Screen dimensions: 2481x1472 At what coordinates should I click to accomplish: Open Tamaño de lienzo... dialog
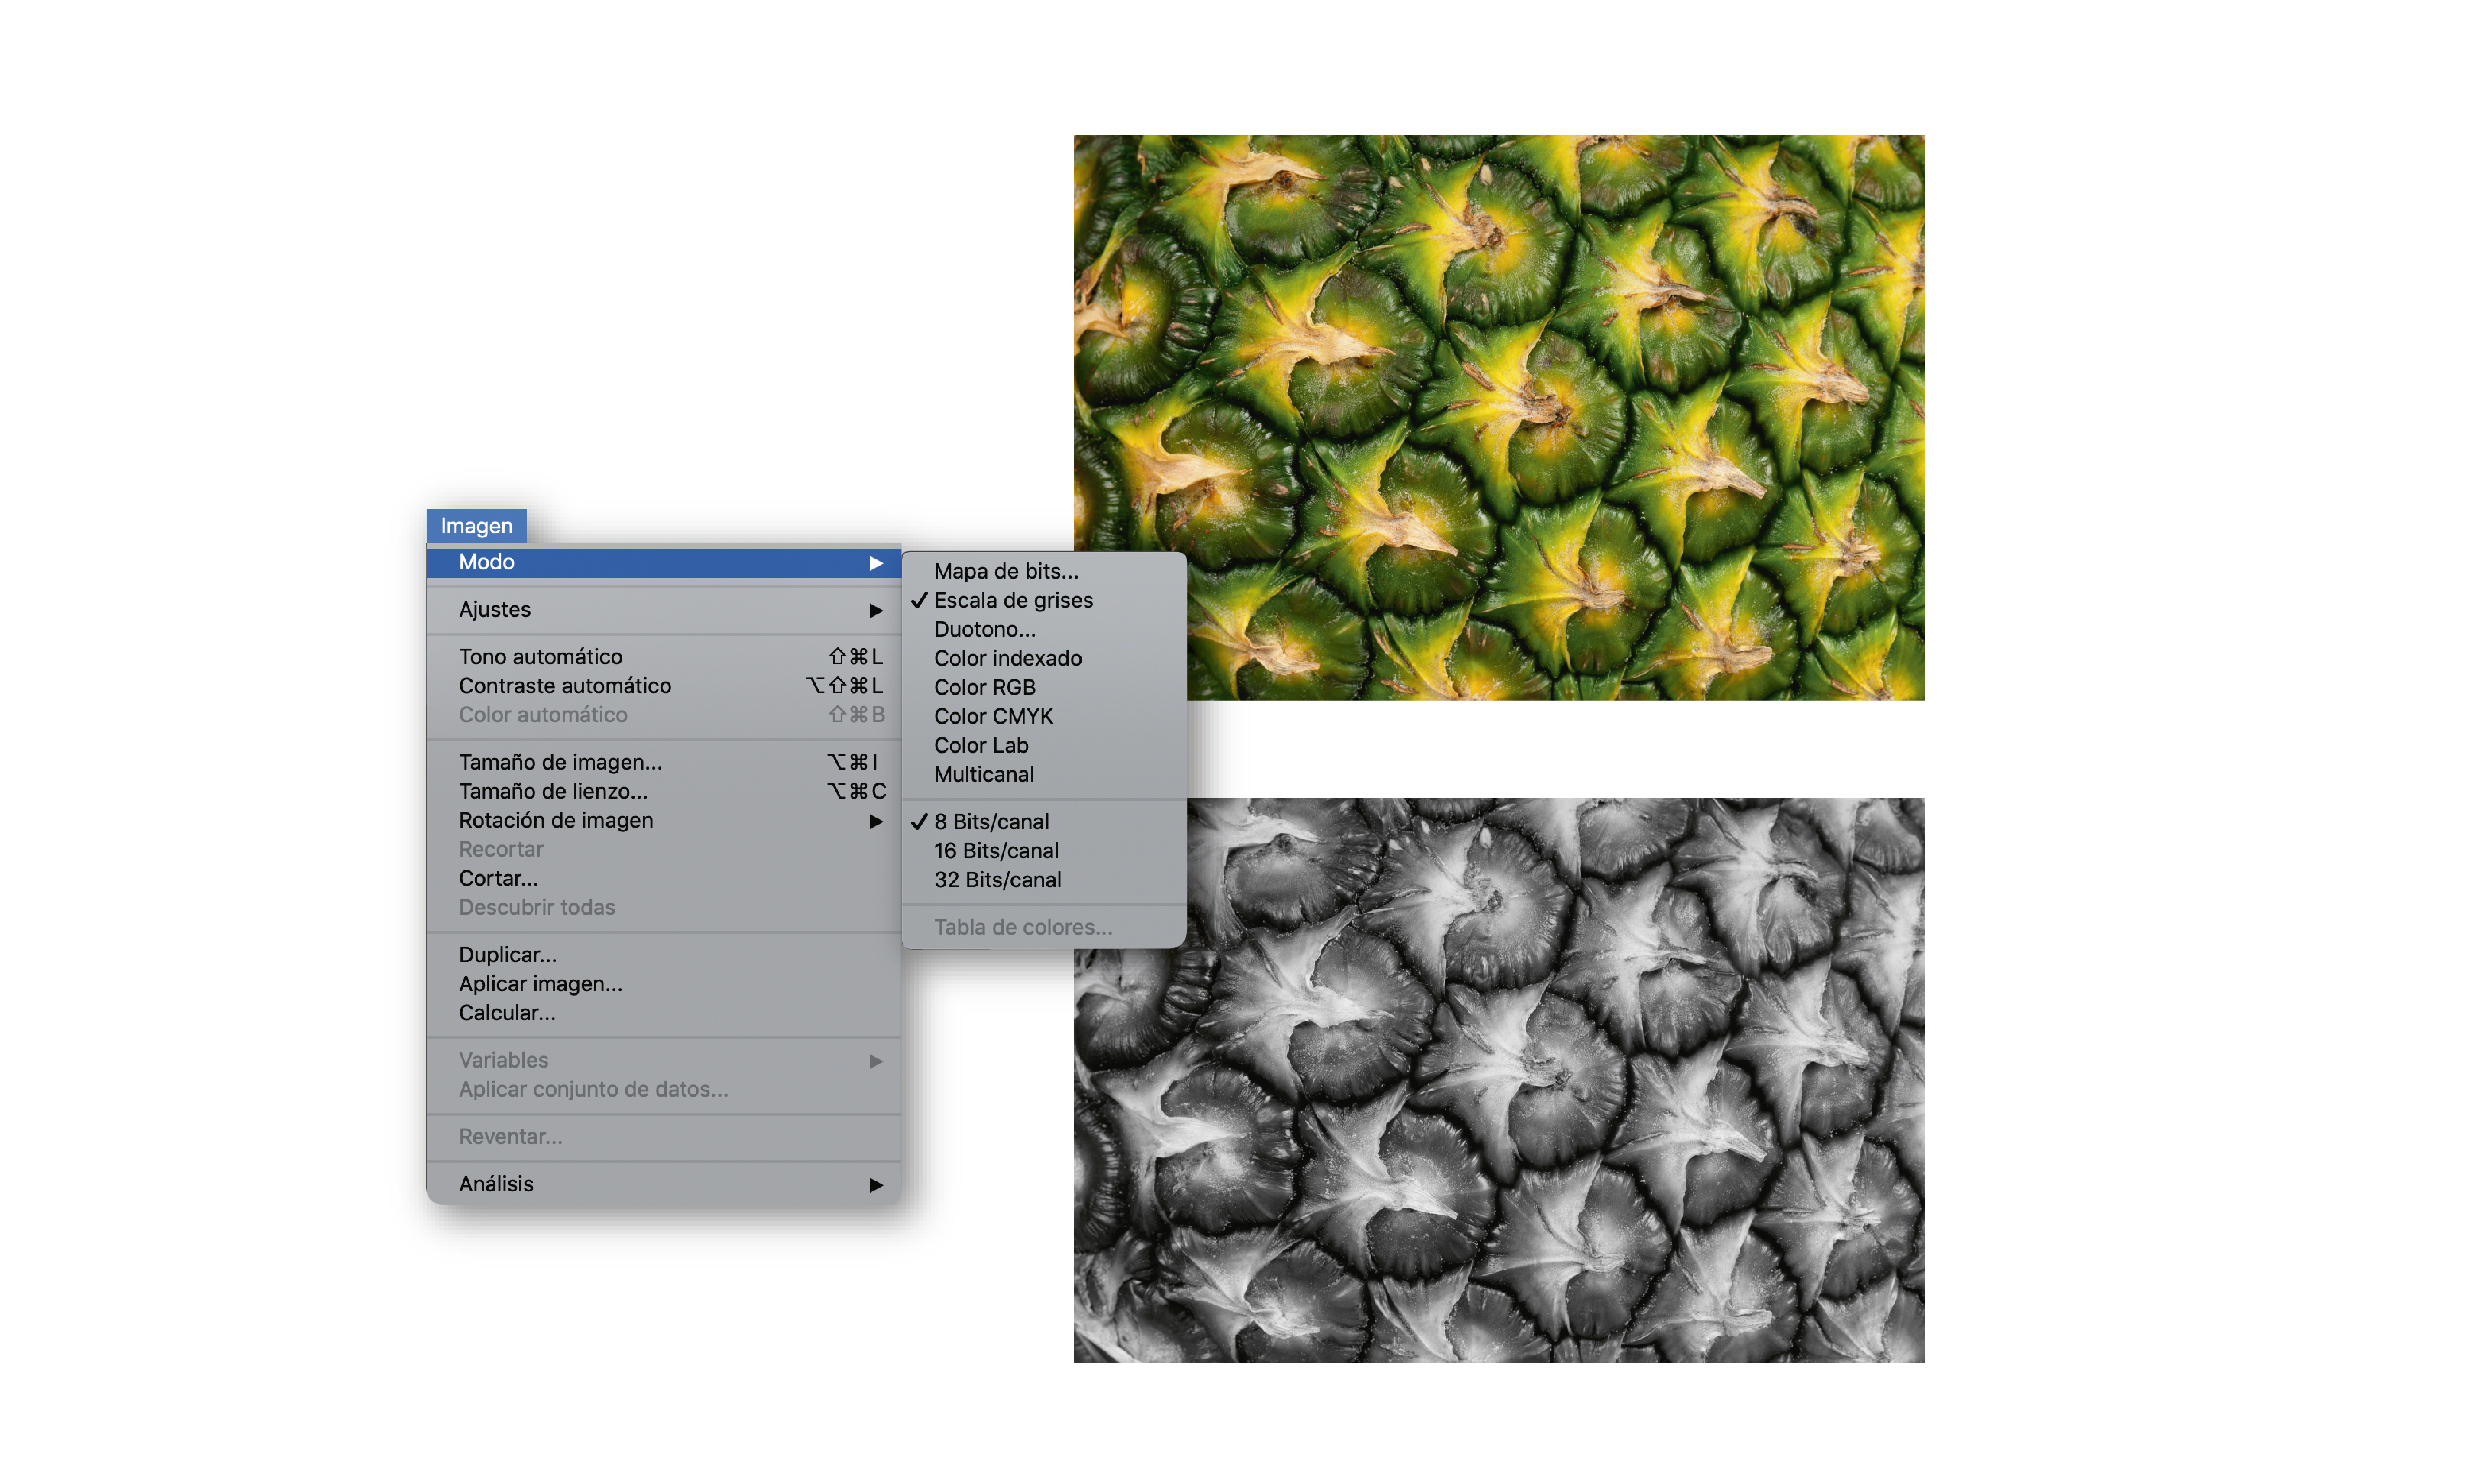[553, 792]
